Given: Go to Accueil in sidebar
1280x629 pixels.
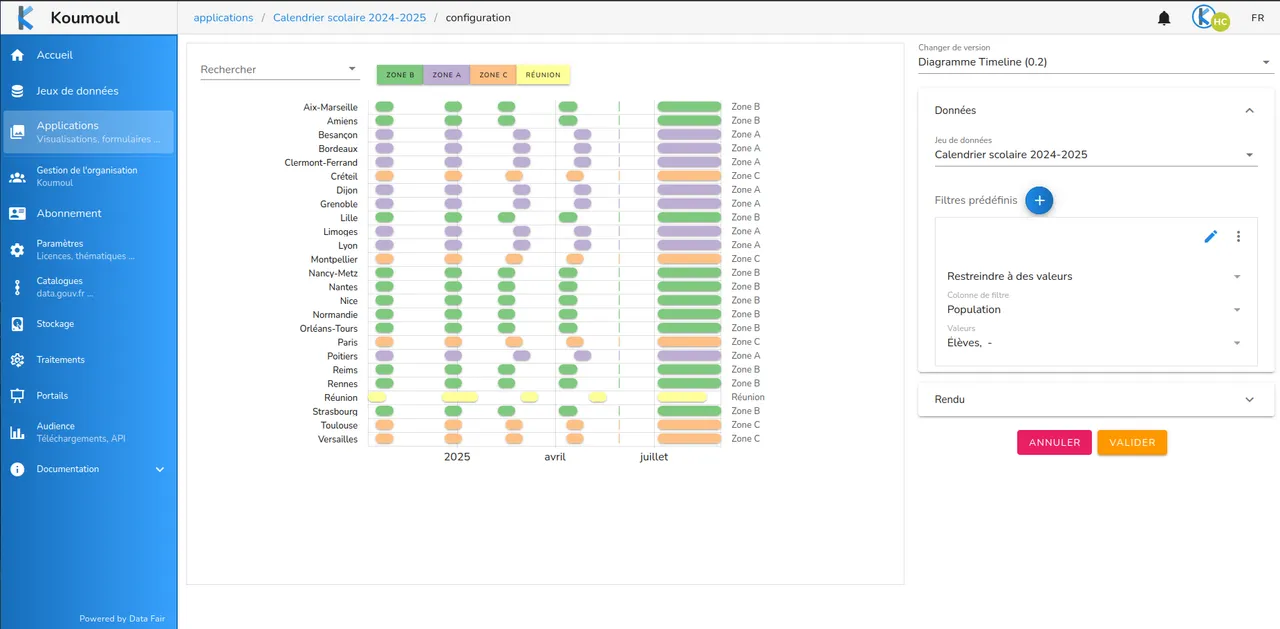Looking at the screenshot, I should click(x=89, y=55).
